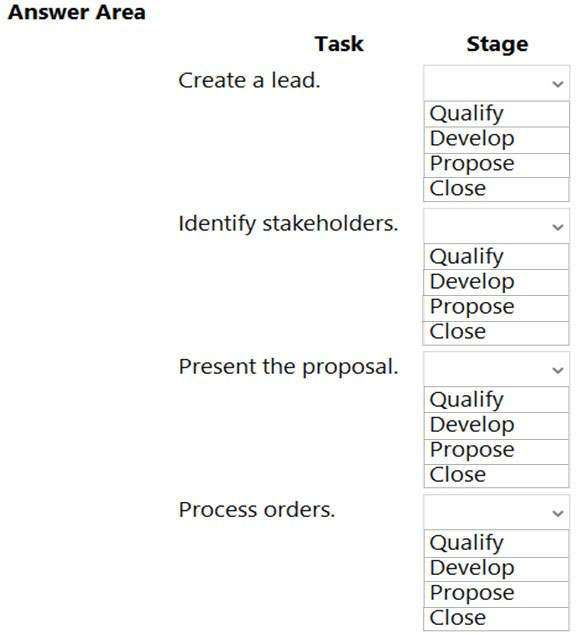Select Qualify for Create a lead
579x635 pixels.
(x=496, y=114)
